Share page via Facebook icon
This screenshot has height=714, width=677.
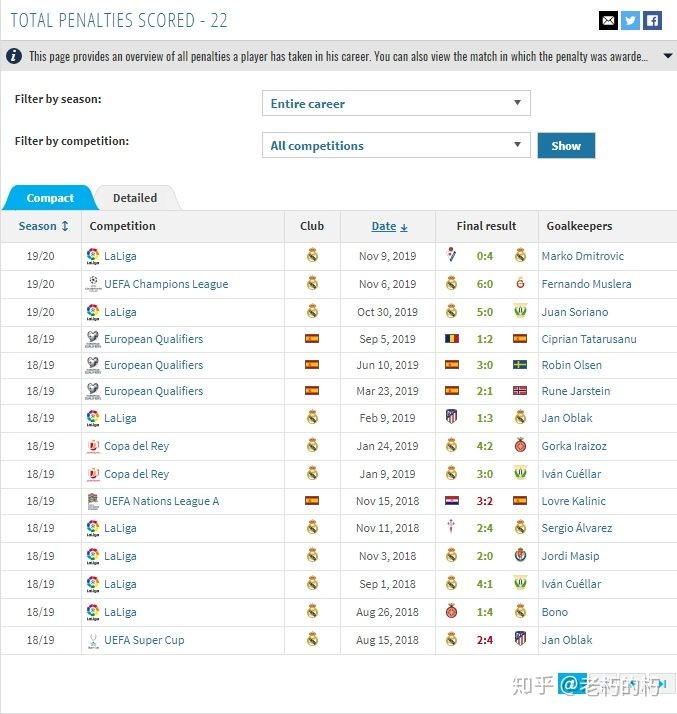652,20
